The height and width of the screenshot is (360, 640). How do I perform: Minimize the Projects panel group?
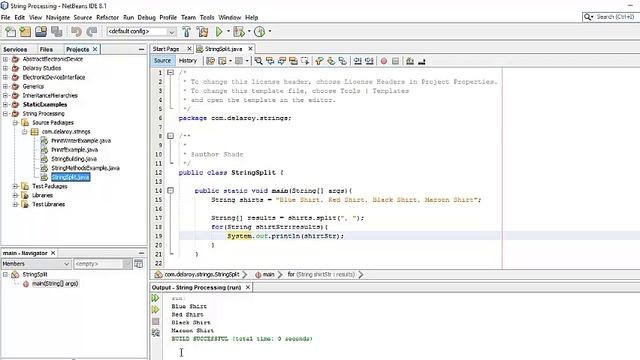[x=141, y=49]
